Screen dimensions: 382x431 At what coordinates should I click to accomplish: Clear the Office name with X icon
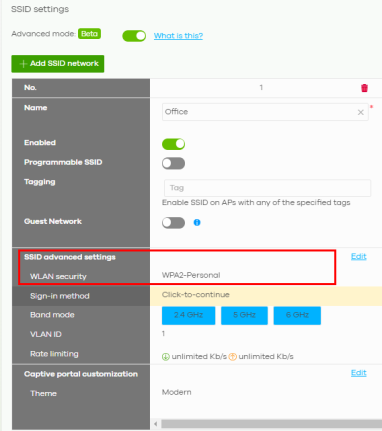(x=361, y=112)
